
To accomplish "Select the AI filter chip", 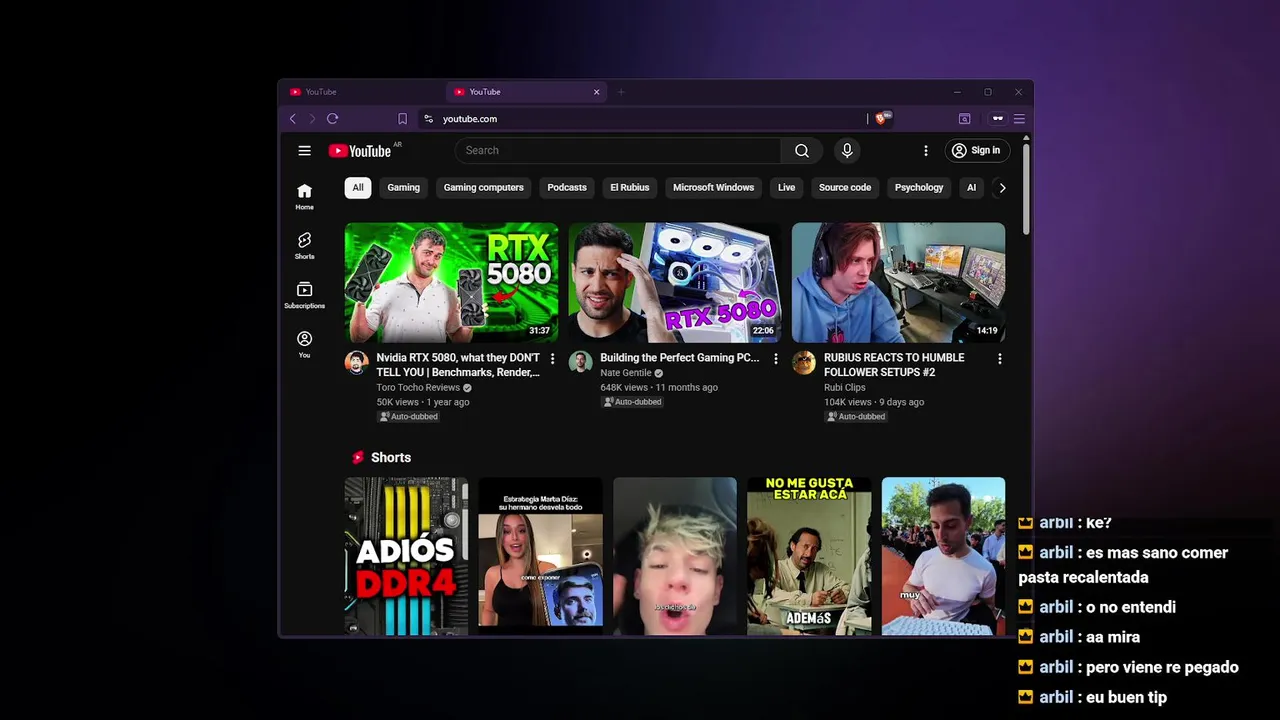I will pos(971,188).
